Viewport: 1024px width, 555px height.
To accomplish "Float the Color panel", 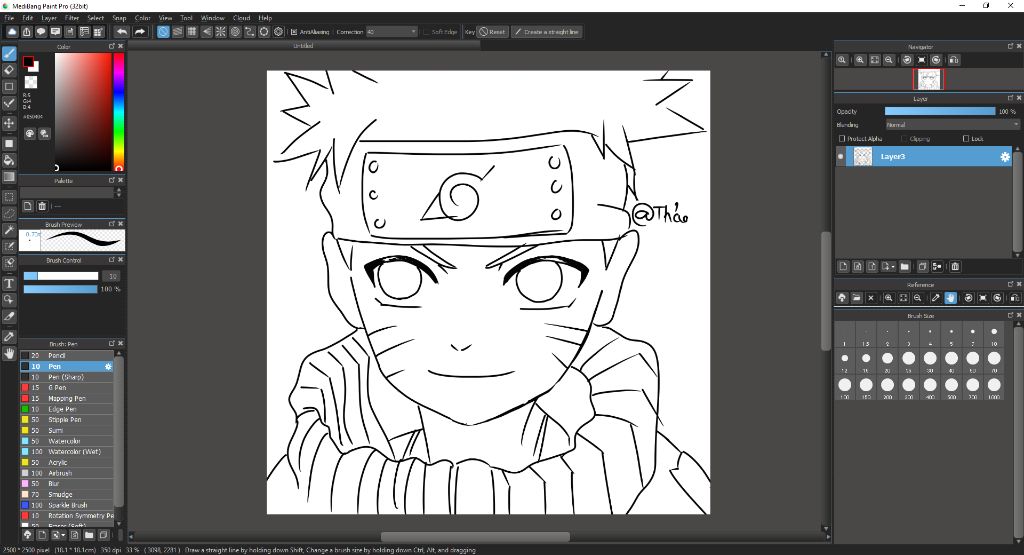I will 112,46.
